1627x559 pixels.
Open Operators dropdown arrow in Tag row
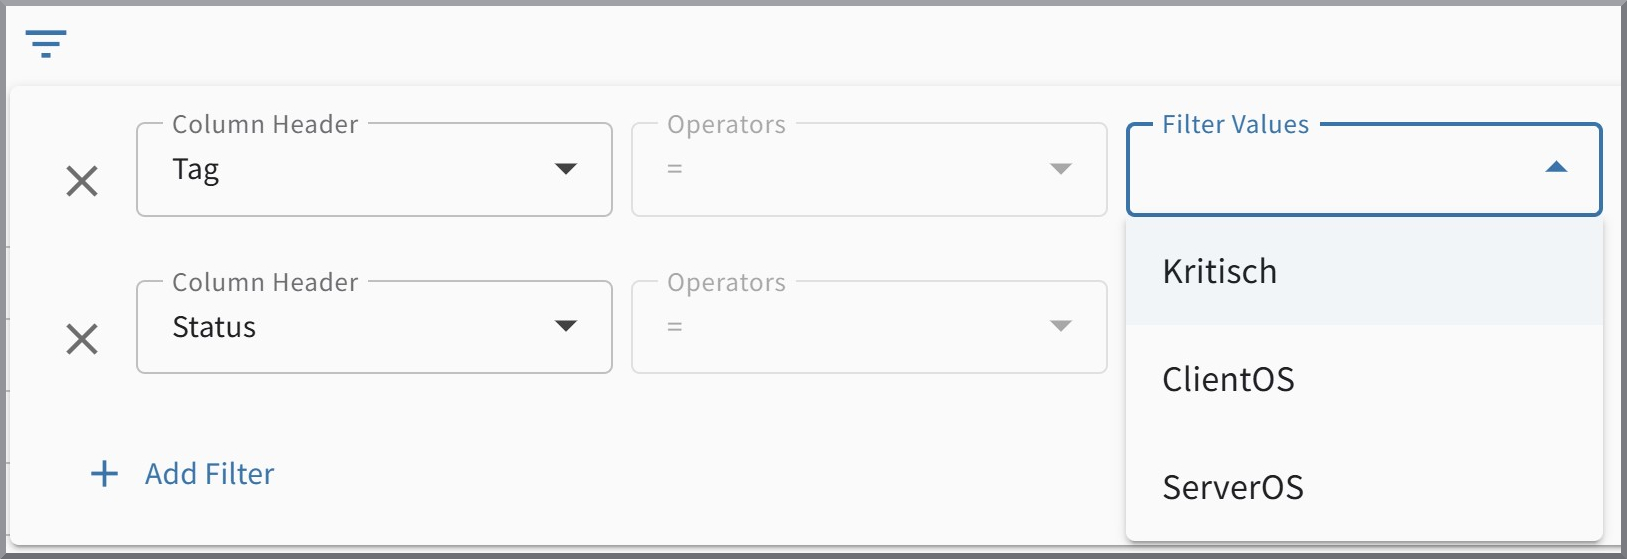(x=1061, y=169)
